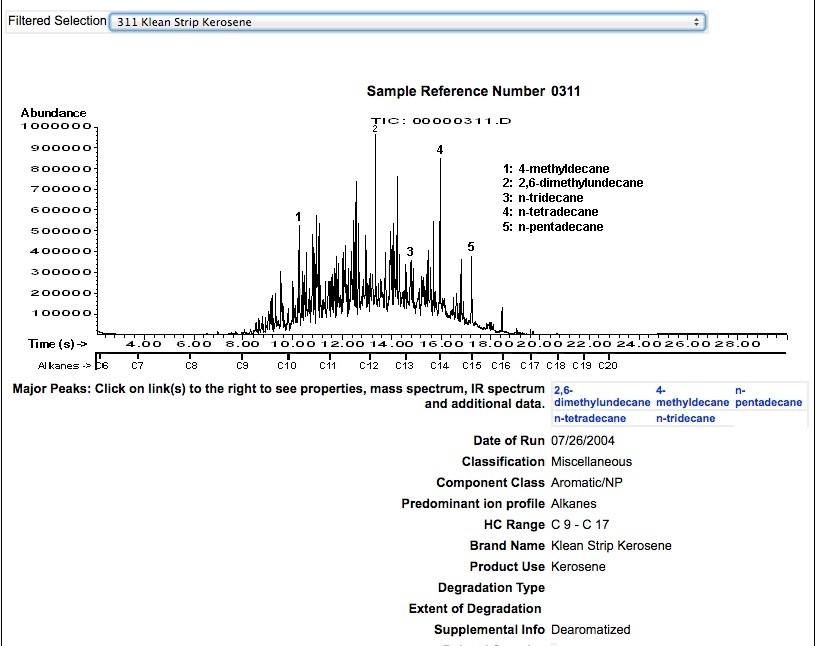The width and height of the screenshot is (816, 646).
Task: Click the C14 marker on the alkane scale
Action: [x=440, y=365]
